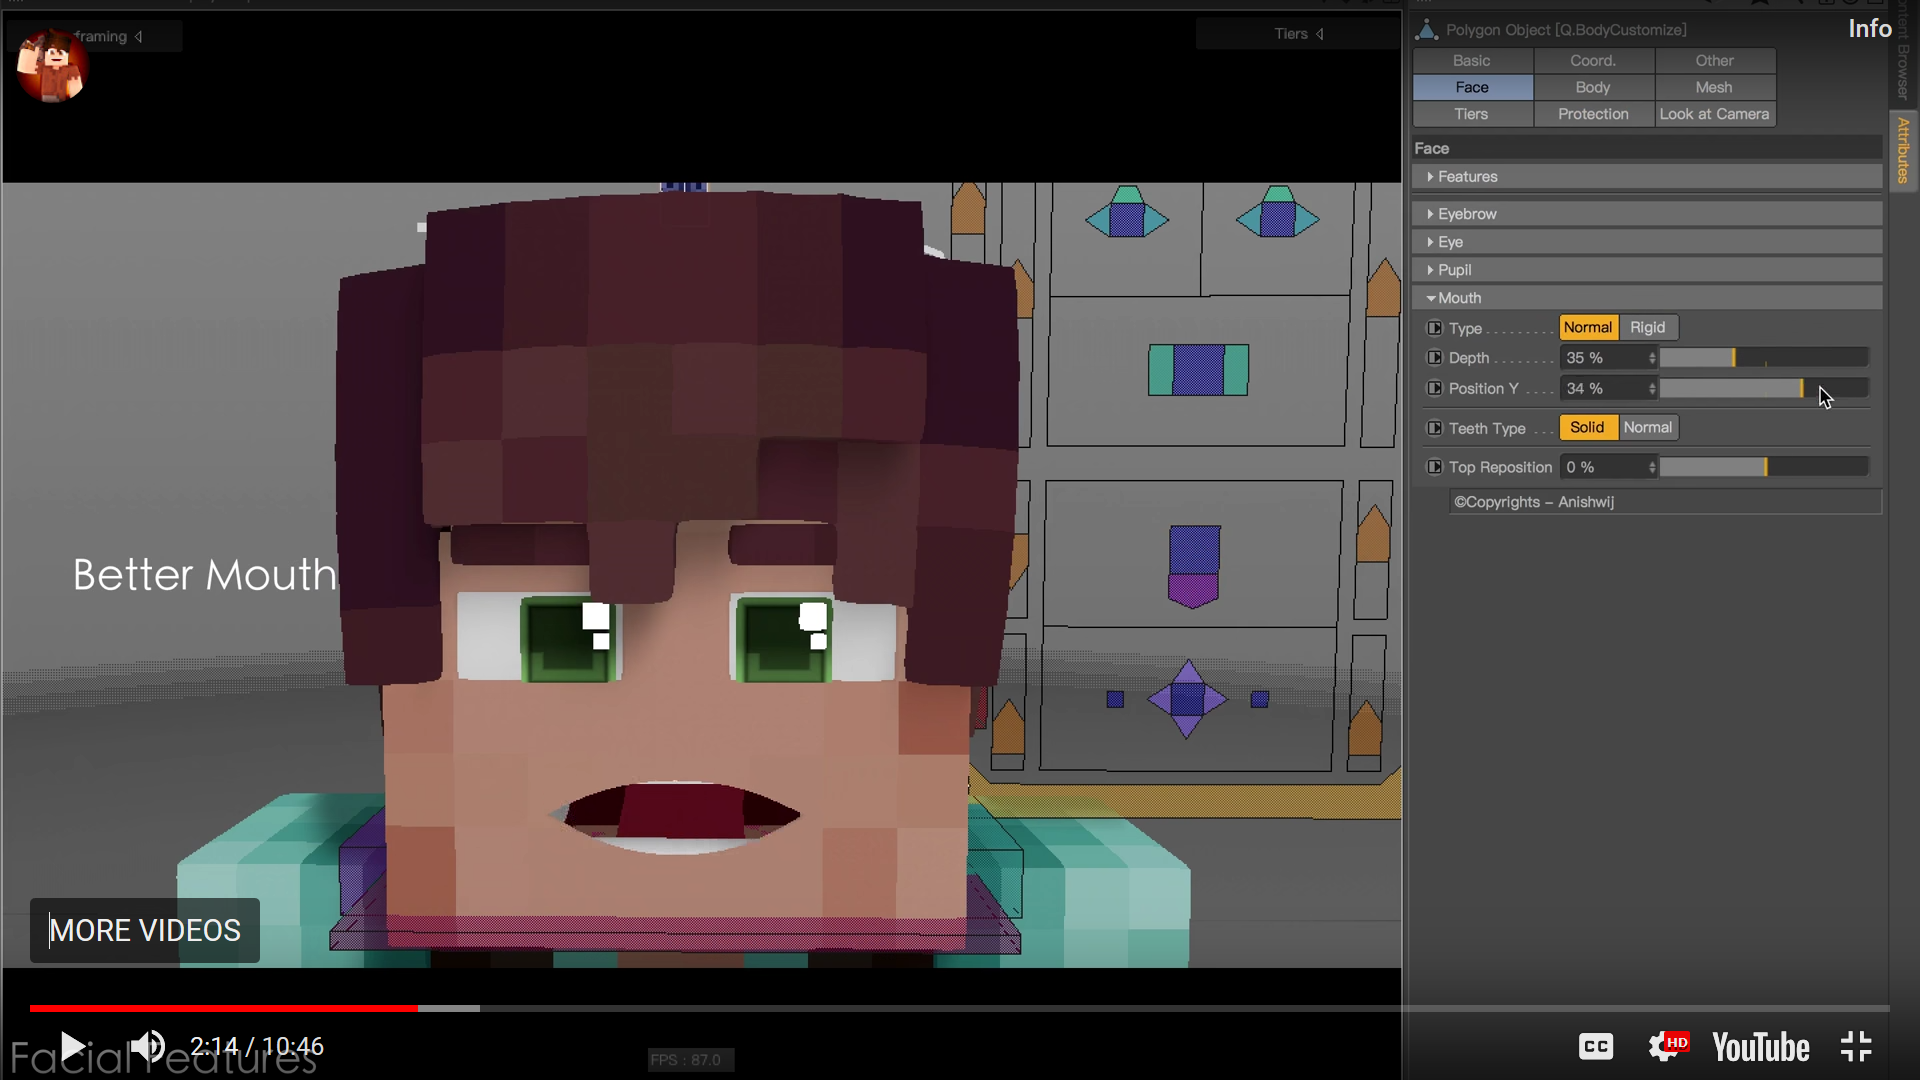This screenshot has height=1080, width=1920.
Task: Switch to the Coord. tab
Action: click(x=1593, y=60)
